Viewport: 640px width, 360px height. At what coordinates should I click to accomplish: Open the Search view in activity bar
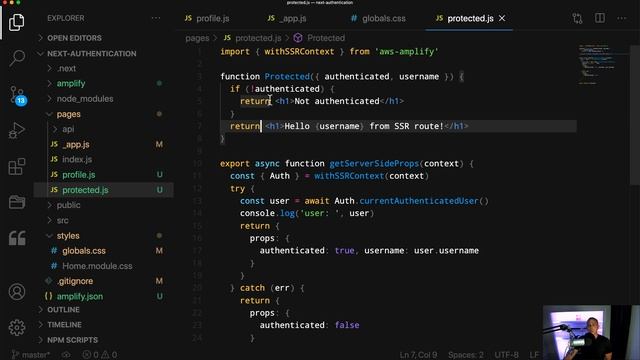coord(16,58)
